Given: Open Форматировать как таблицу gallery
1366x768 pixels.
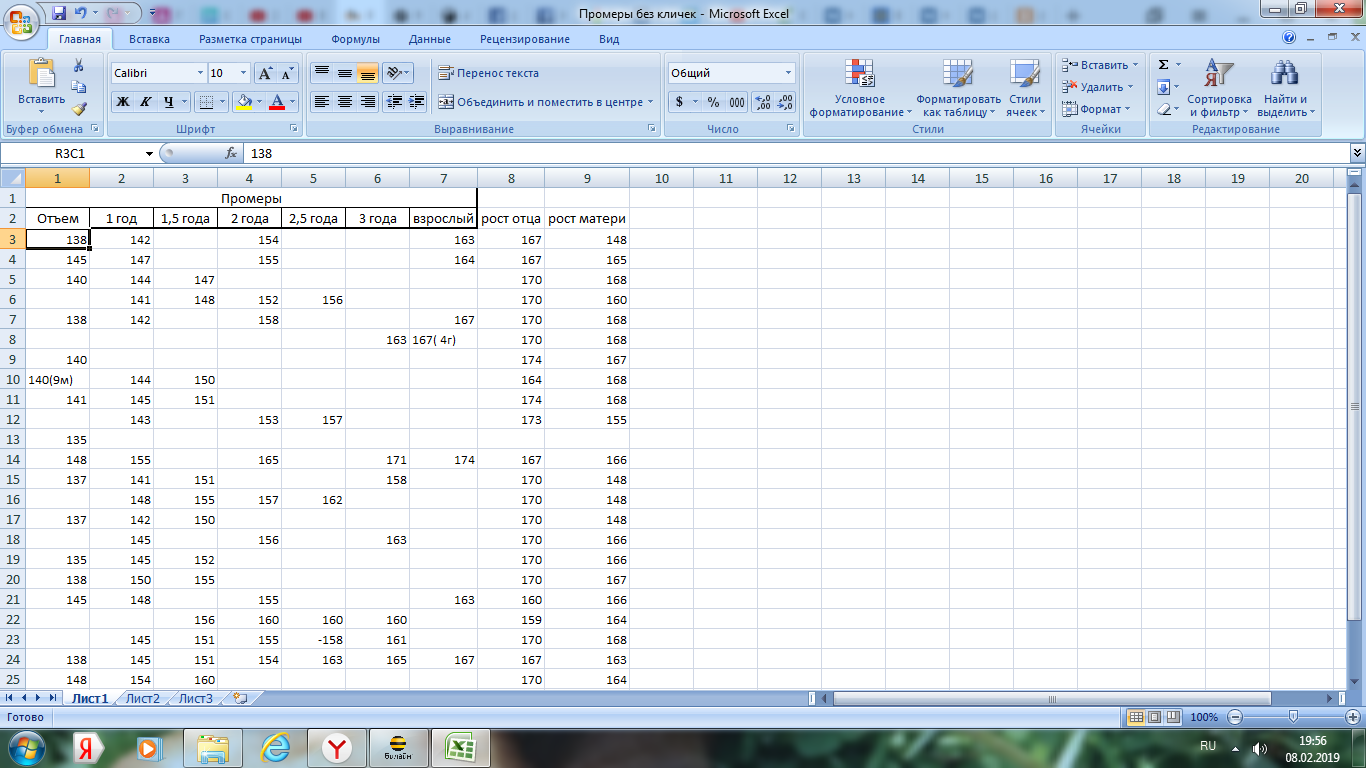Looking at the screenshot, I should point(958,88).
